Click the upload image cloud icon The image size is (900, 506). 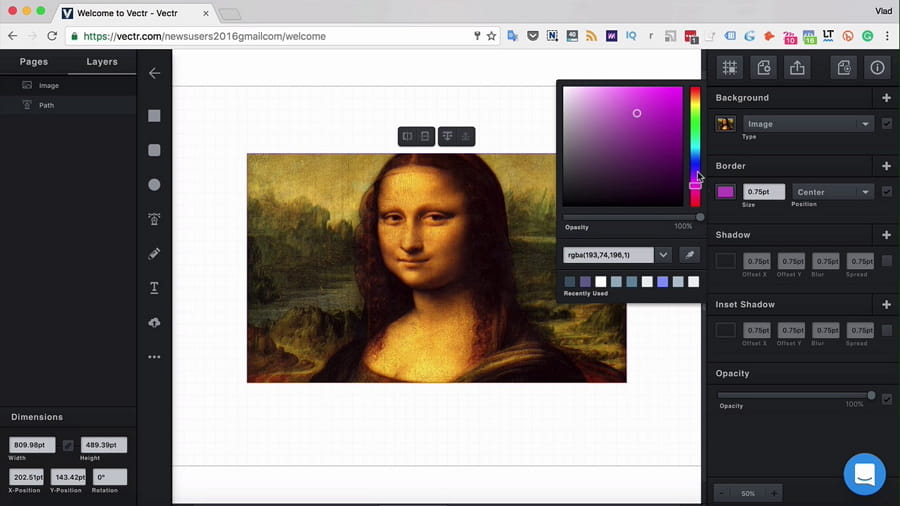(154, 323)
